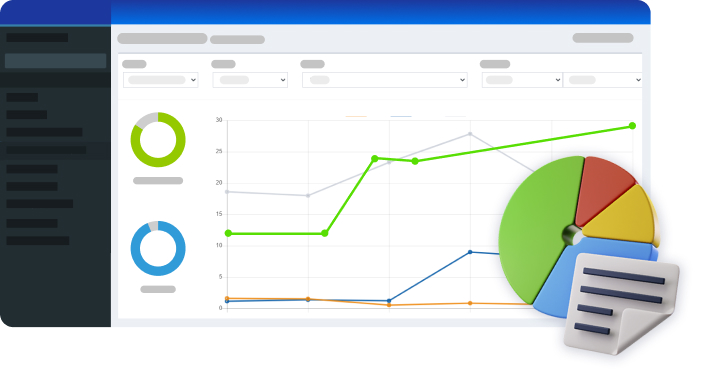The height and width of the screenshot is (381, 707).
Task: Click the page title breadcrumb link
Action: click(162, 38)
